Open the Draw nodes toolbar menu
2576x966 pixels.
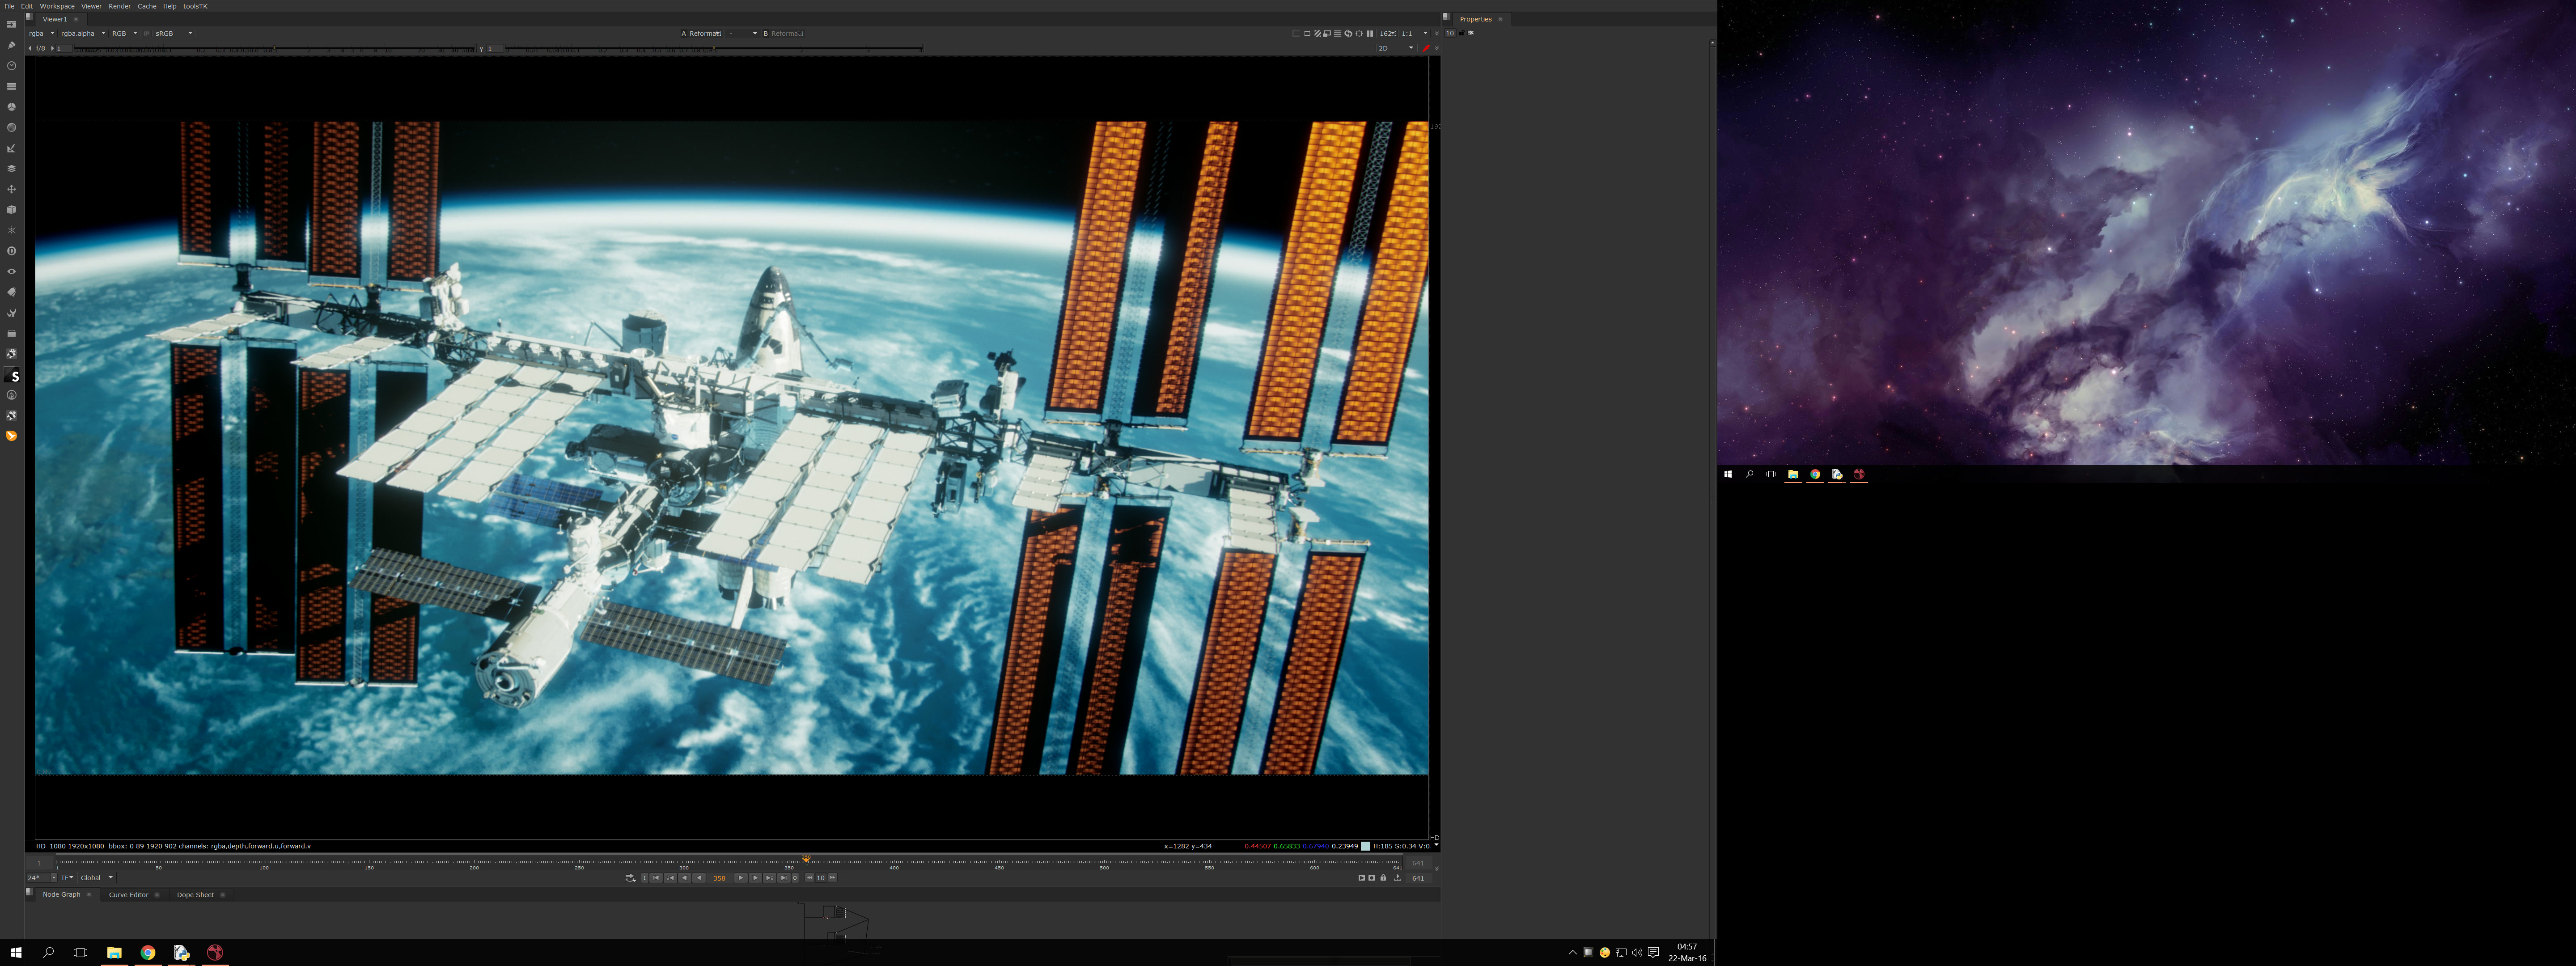point(12,45)
